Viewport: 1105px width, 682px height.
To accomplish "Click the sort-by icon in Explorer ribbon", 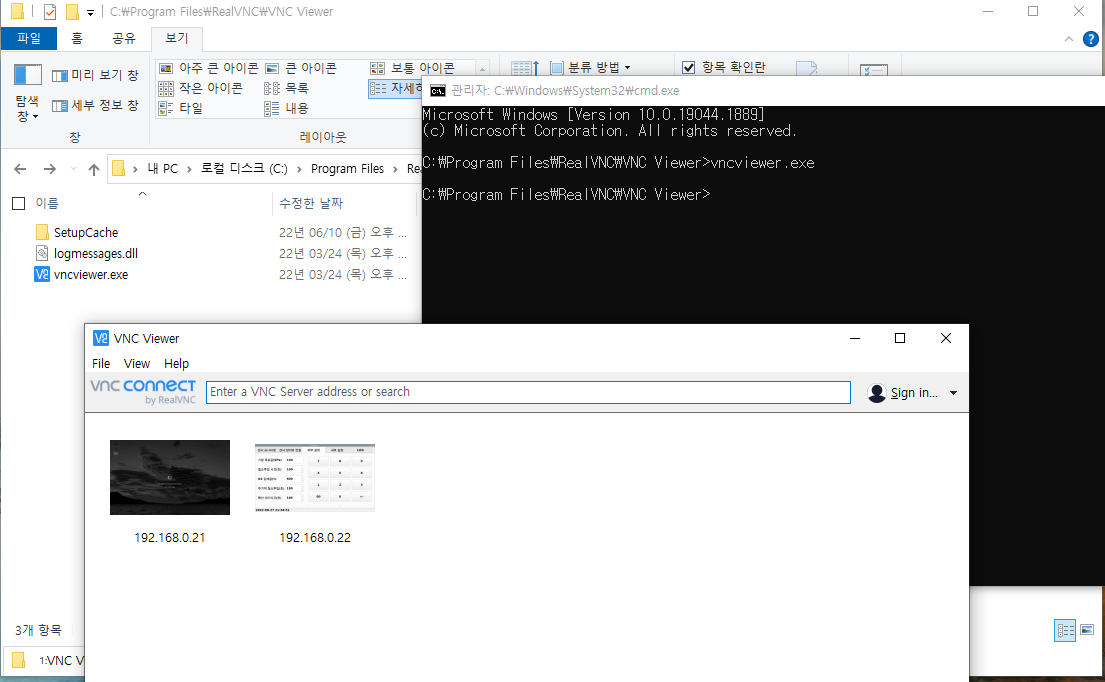I will click(x=525, y=68).
